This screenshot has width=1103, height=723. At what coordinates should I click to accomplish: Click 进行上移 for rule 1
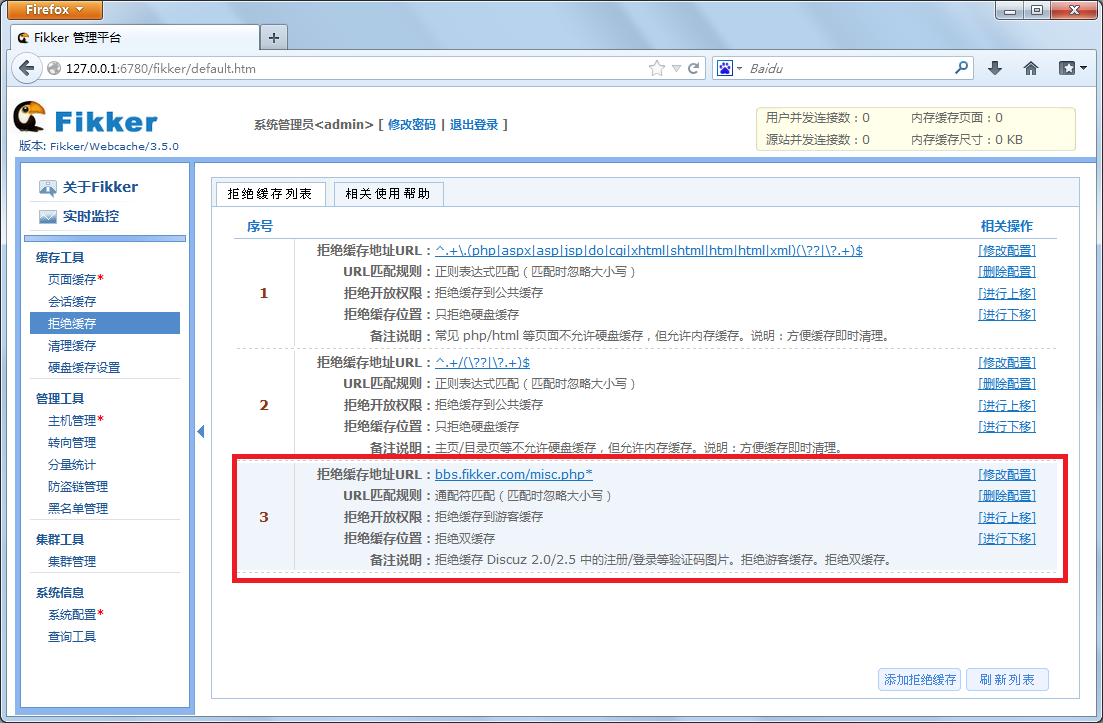1007,293
